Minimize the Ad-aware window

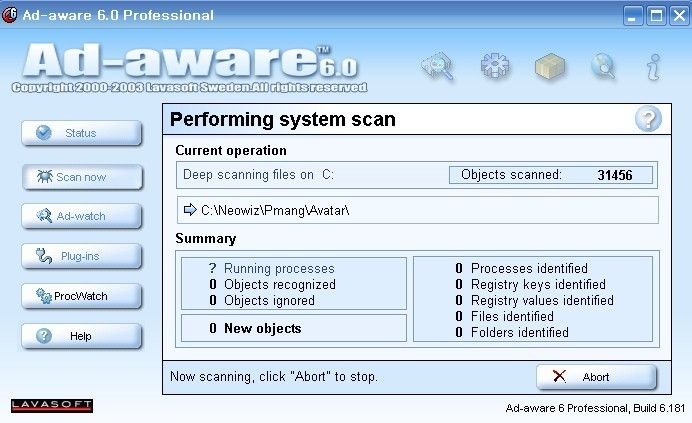[x=633, y=16]
